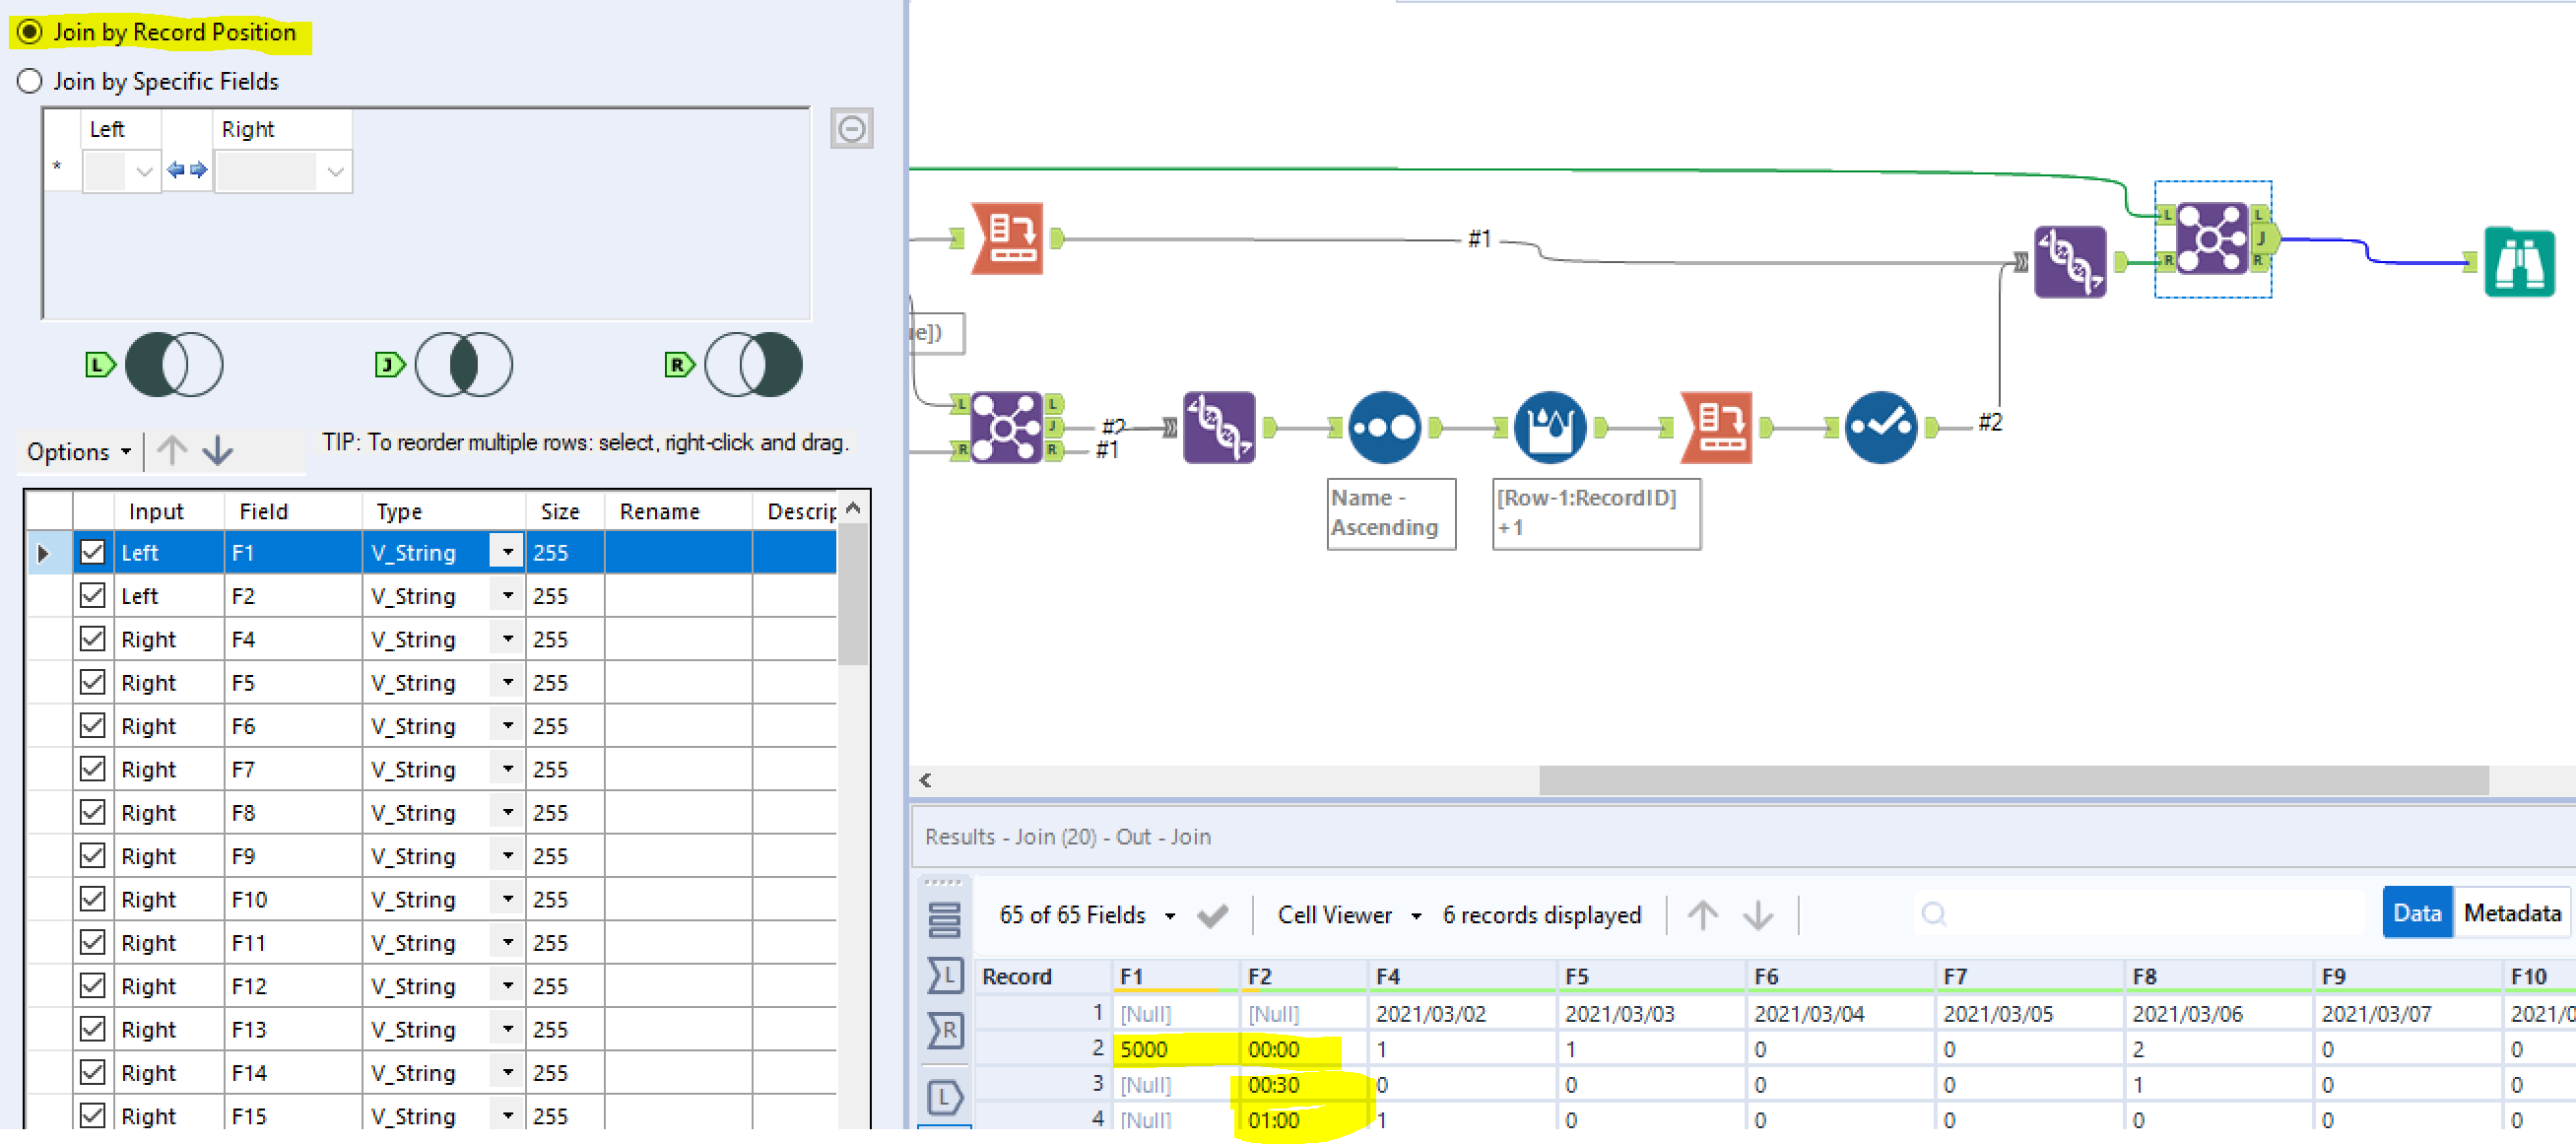Uncheck the Right F4 field checkbox
2576x1144 pixels.
click(93, 638)
